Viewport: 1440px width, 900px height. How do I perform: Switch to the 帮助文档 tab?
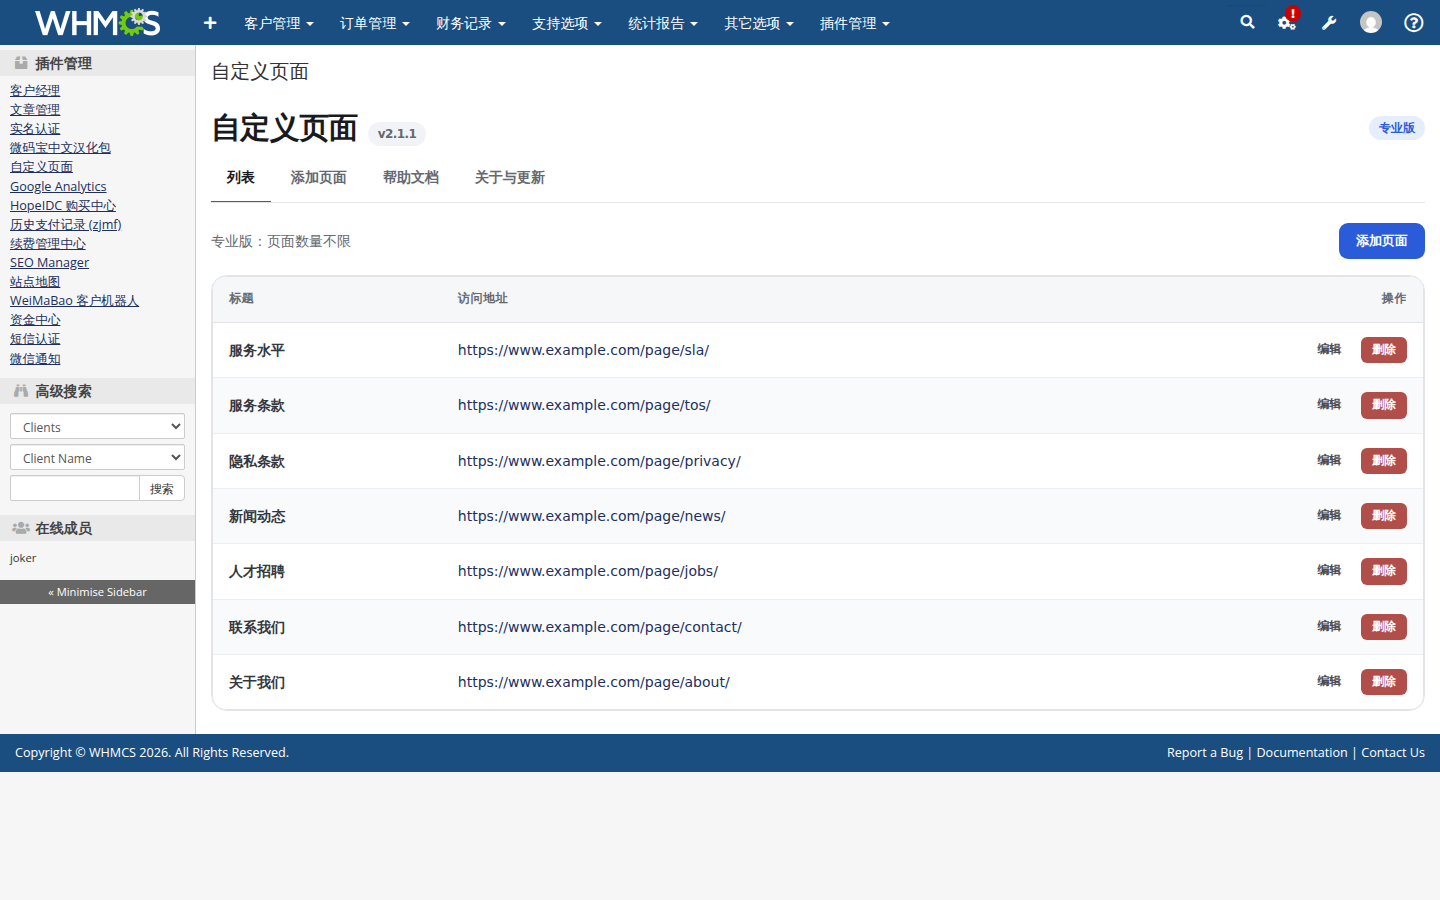pyautogui.click(x=411, y=178)
